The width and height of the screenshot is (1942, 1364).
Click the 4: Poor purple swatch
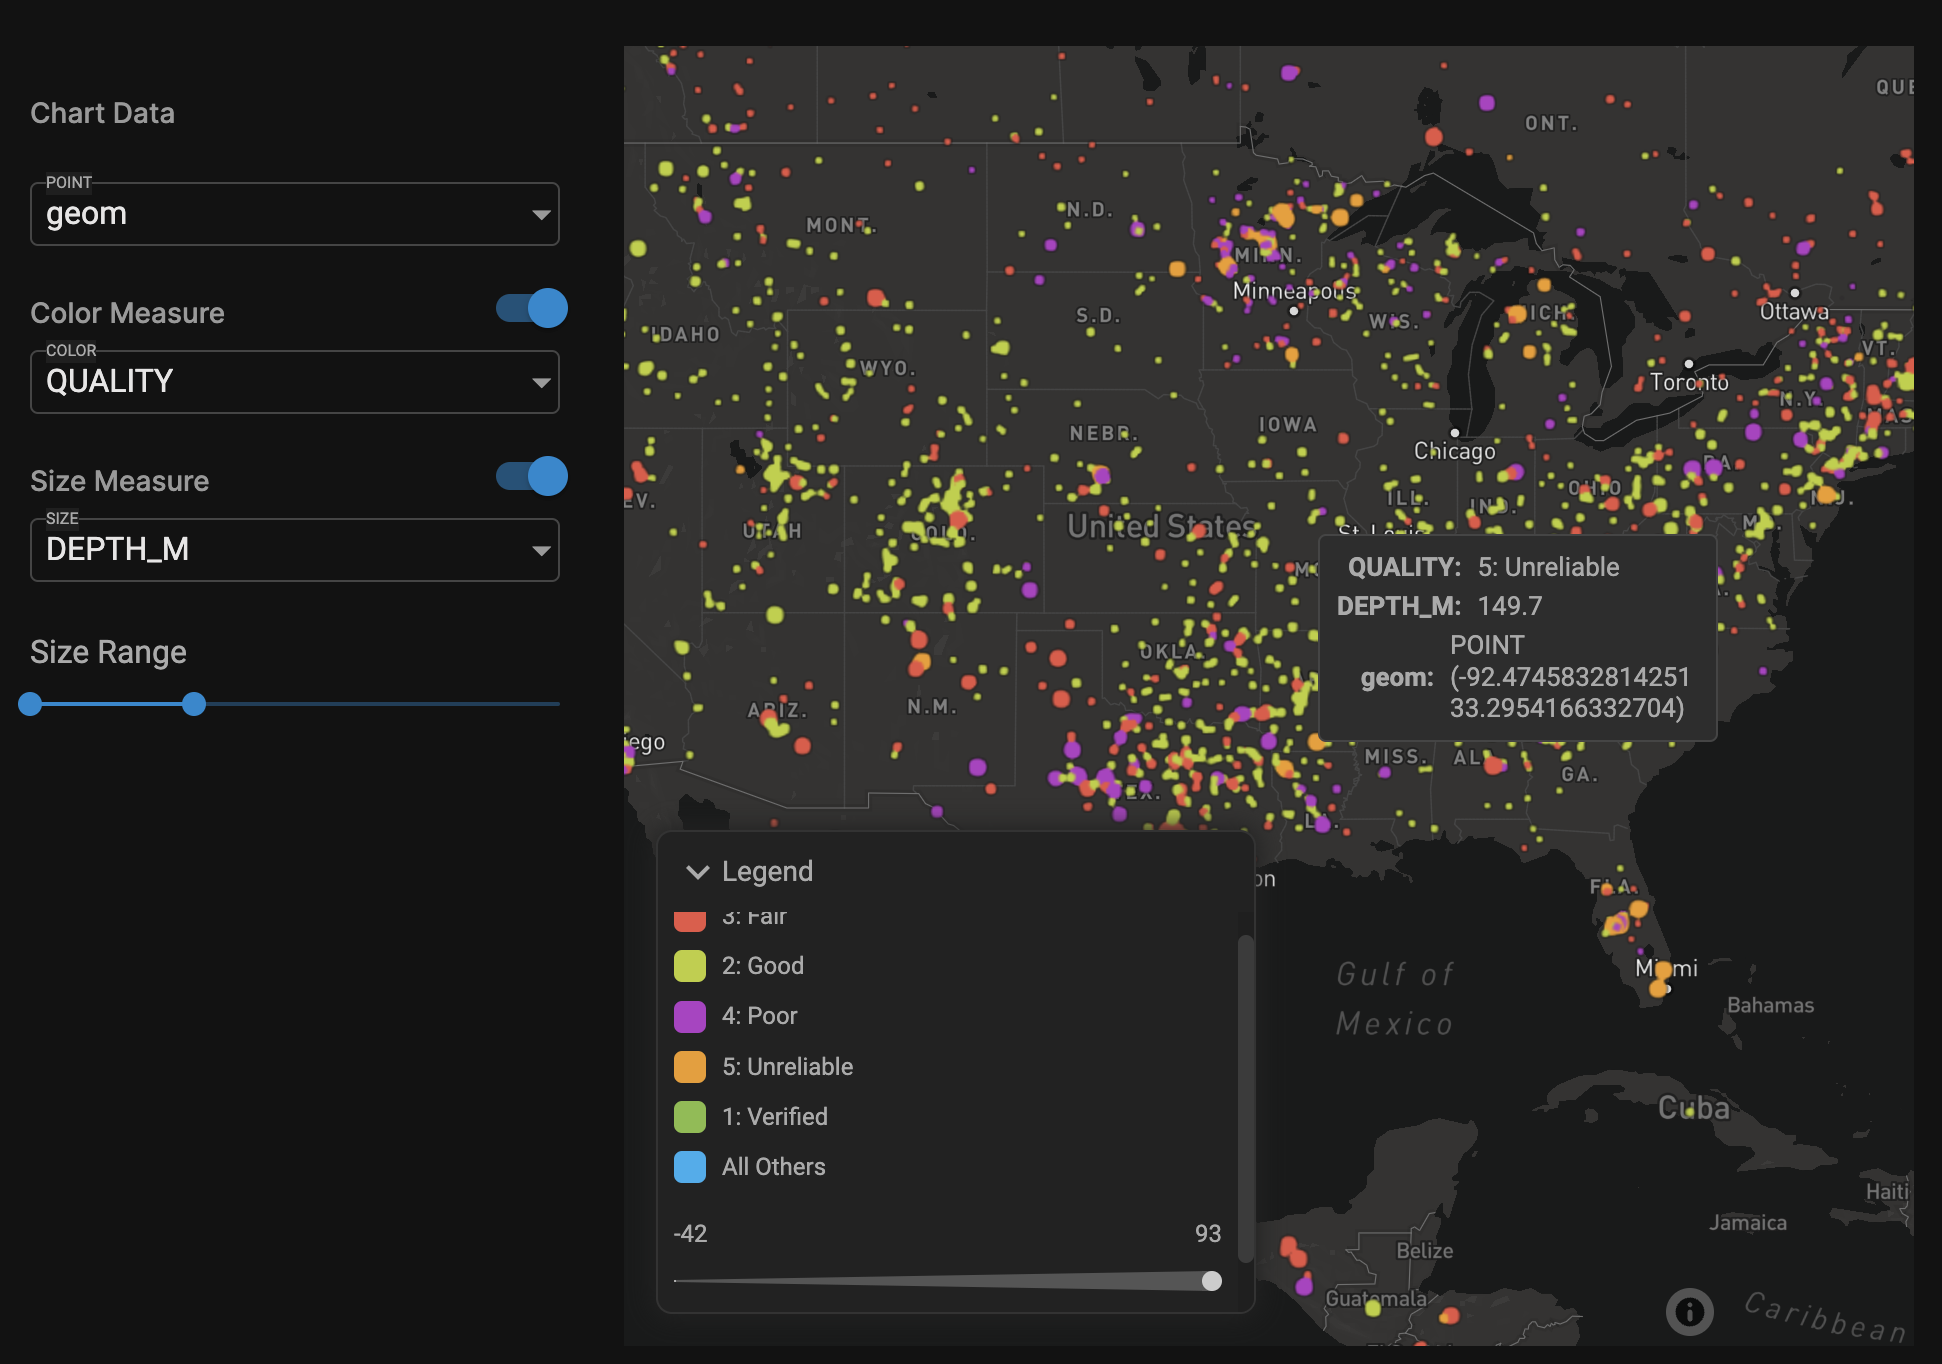point(690,1016)
